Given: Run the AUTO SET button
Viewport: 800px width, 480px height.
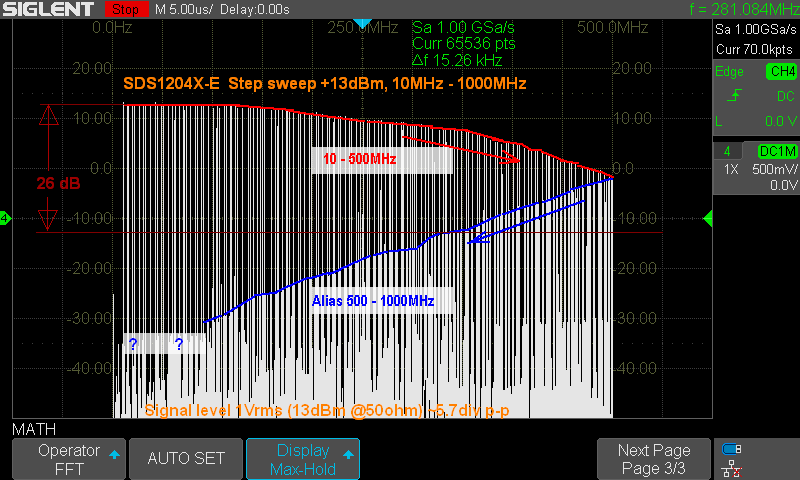Looking at the screenshot, I should click(x=186, y=459).
